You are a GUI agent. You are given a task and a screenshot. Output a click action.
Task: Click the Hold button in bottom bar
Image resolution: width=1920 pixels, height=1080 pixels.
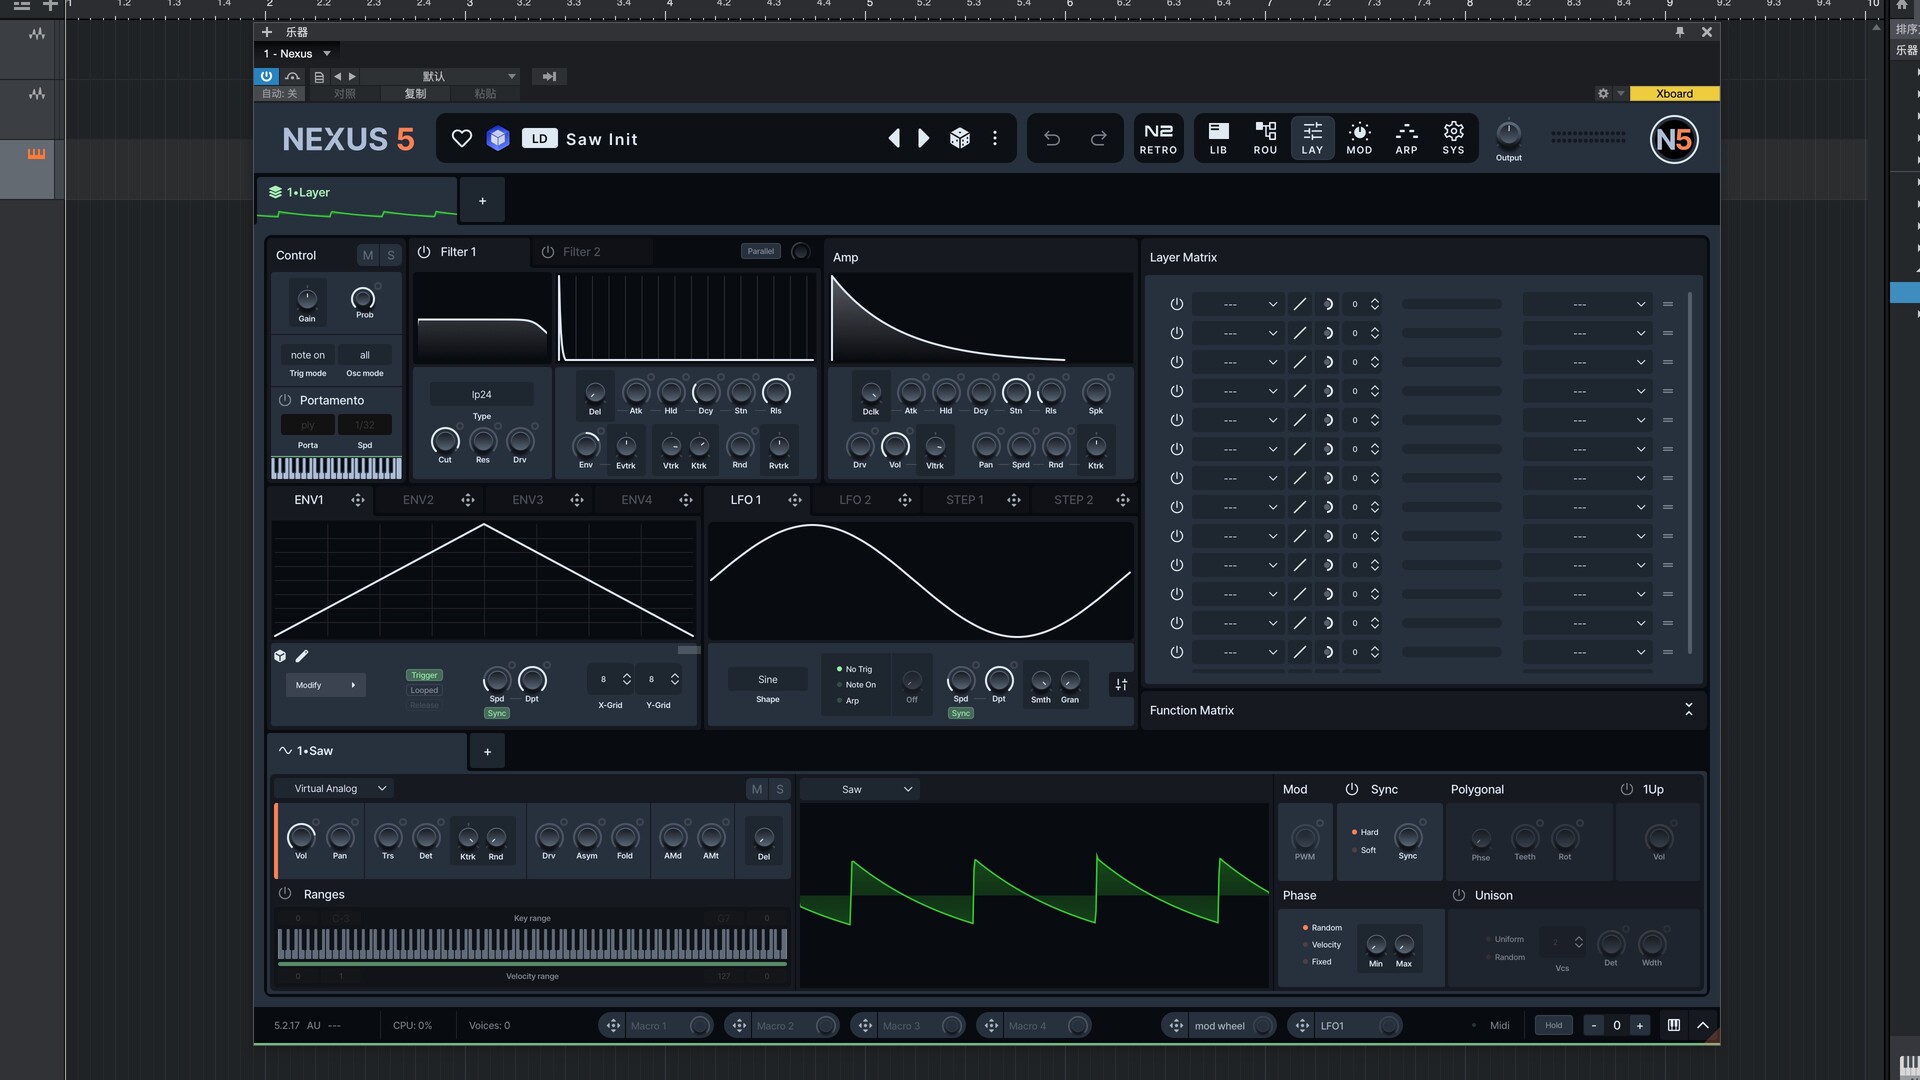click(1553, 1026)
